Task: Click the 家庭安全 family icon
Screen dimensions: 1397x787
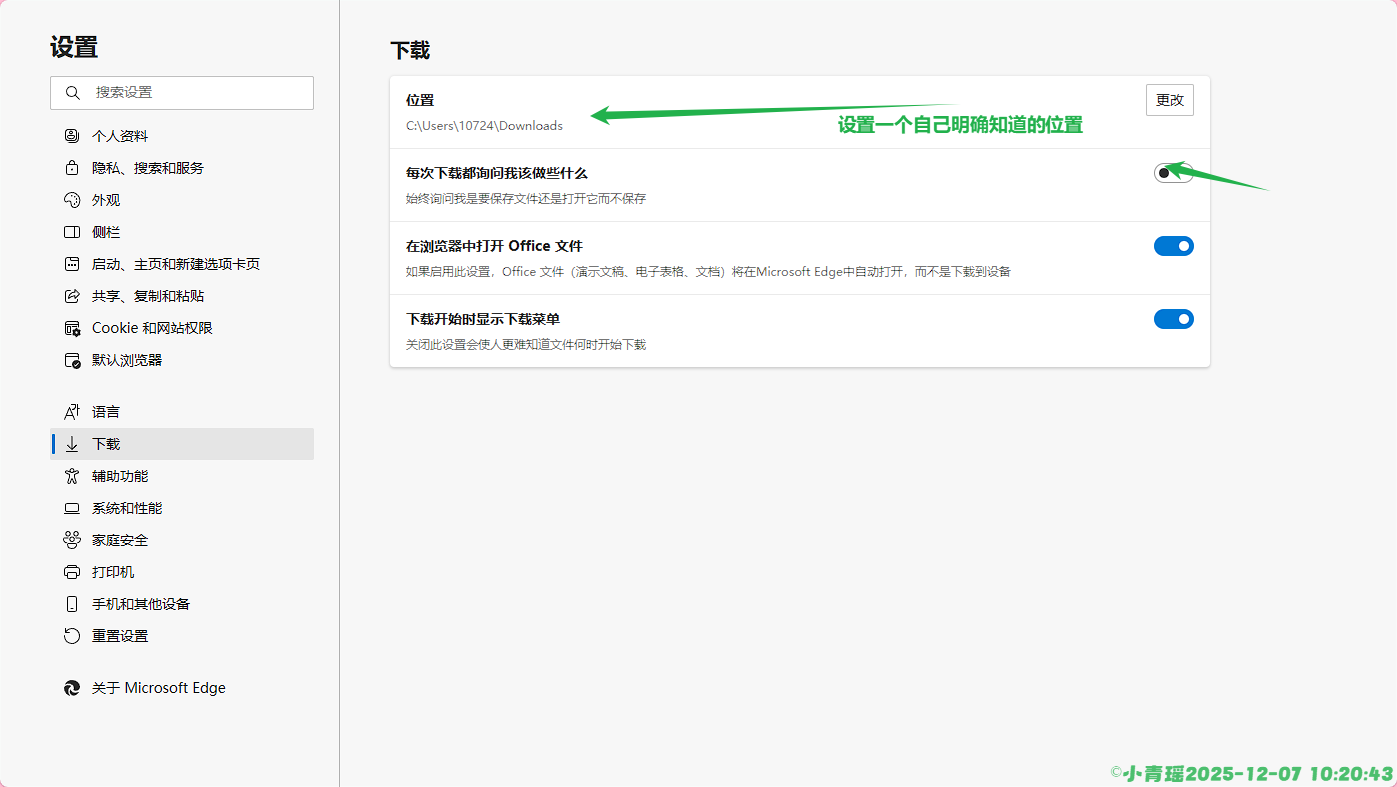Action: pyautogui.click(x=72, y=540)
